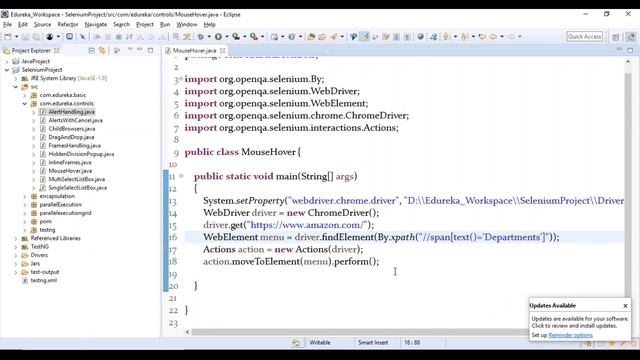This screenshot has height=360, width=640.
Task: Switch to the Java perspective icon
Action: [x=631, y=37]
